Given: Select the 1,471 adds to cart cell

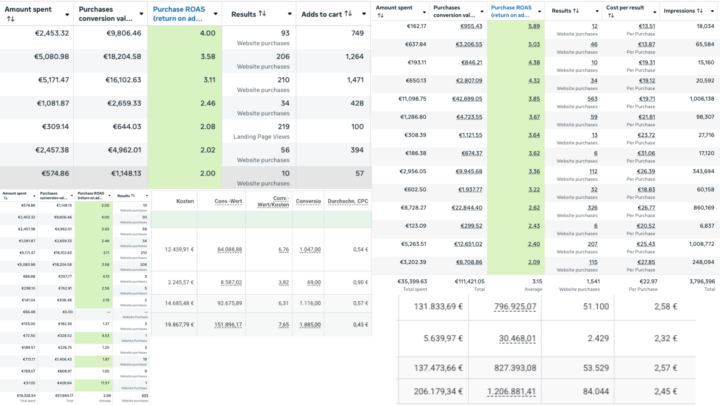Looking at the screenshot, I should click(x=355, y=80).
